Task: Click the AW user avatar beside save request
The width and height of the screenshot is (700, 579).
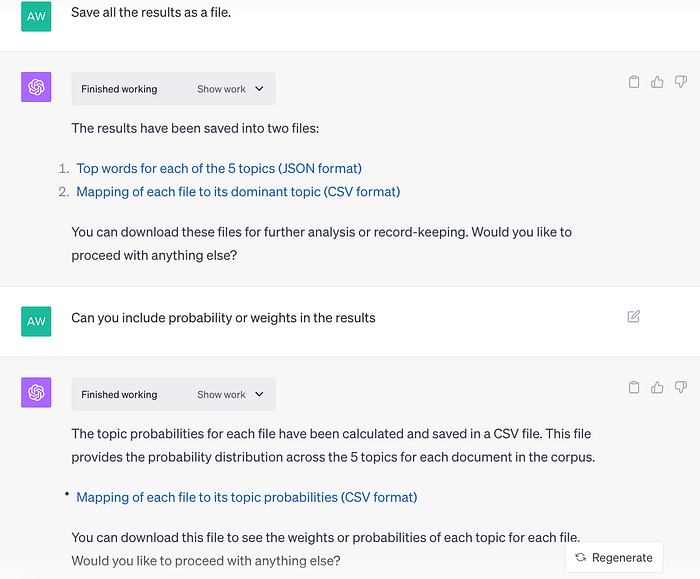Action: tap(36, 17)
